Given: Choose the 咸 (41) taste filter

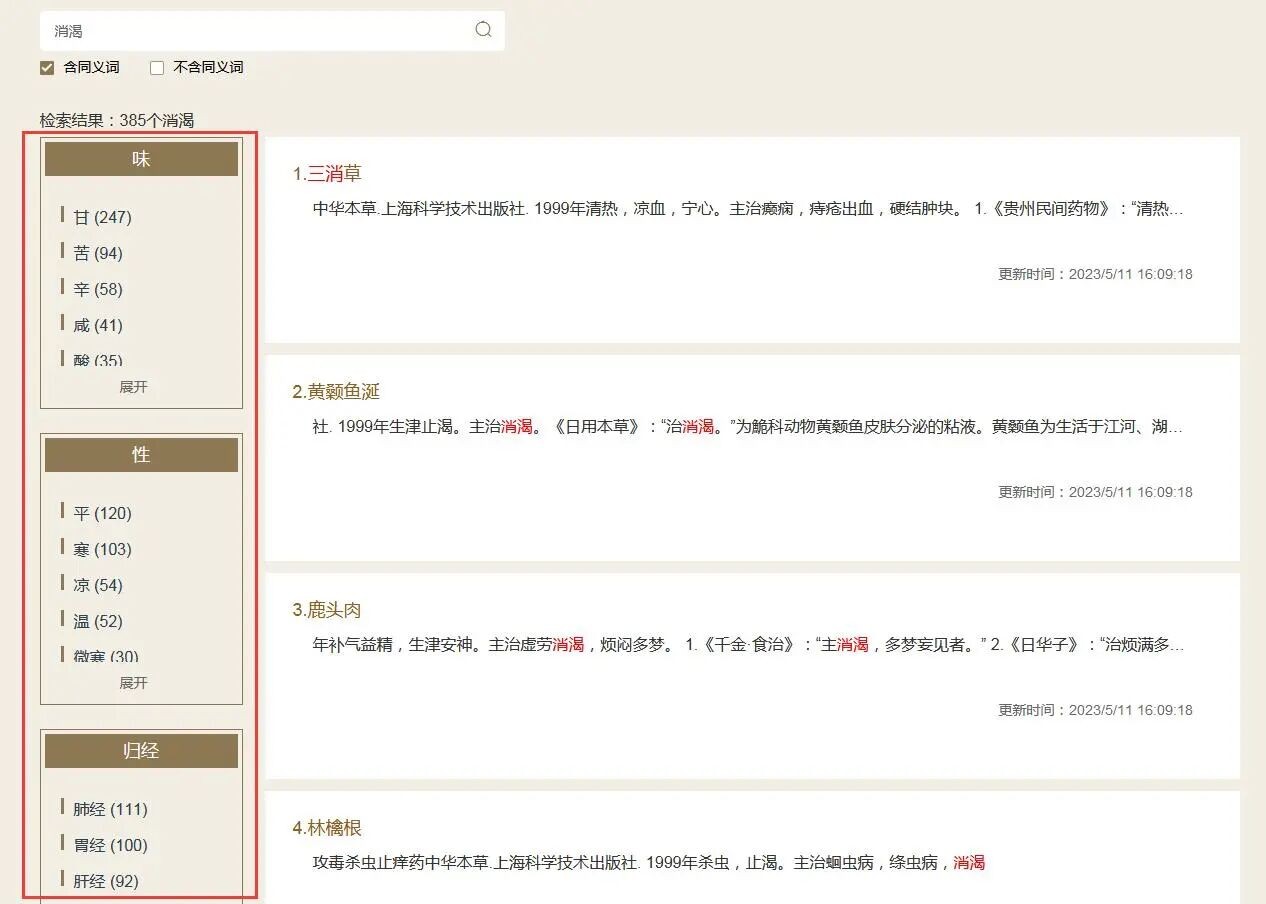Looking at the screenshot, I should [x=98, y=325].
